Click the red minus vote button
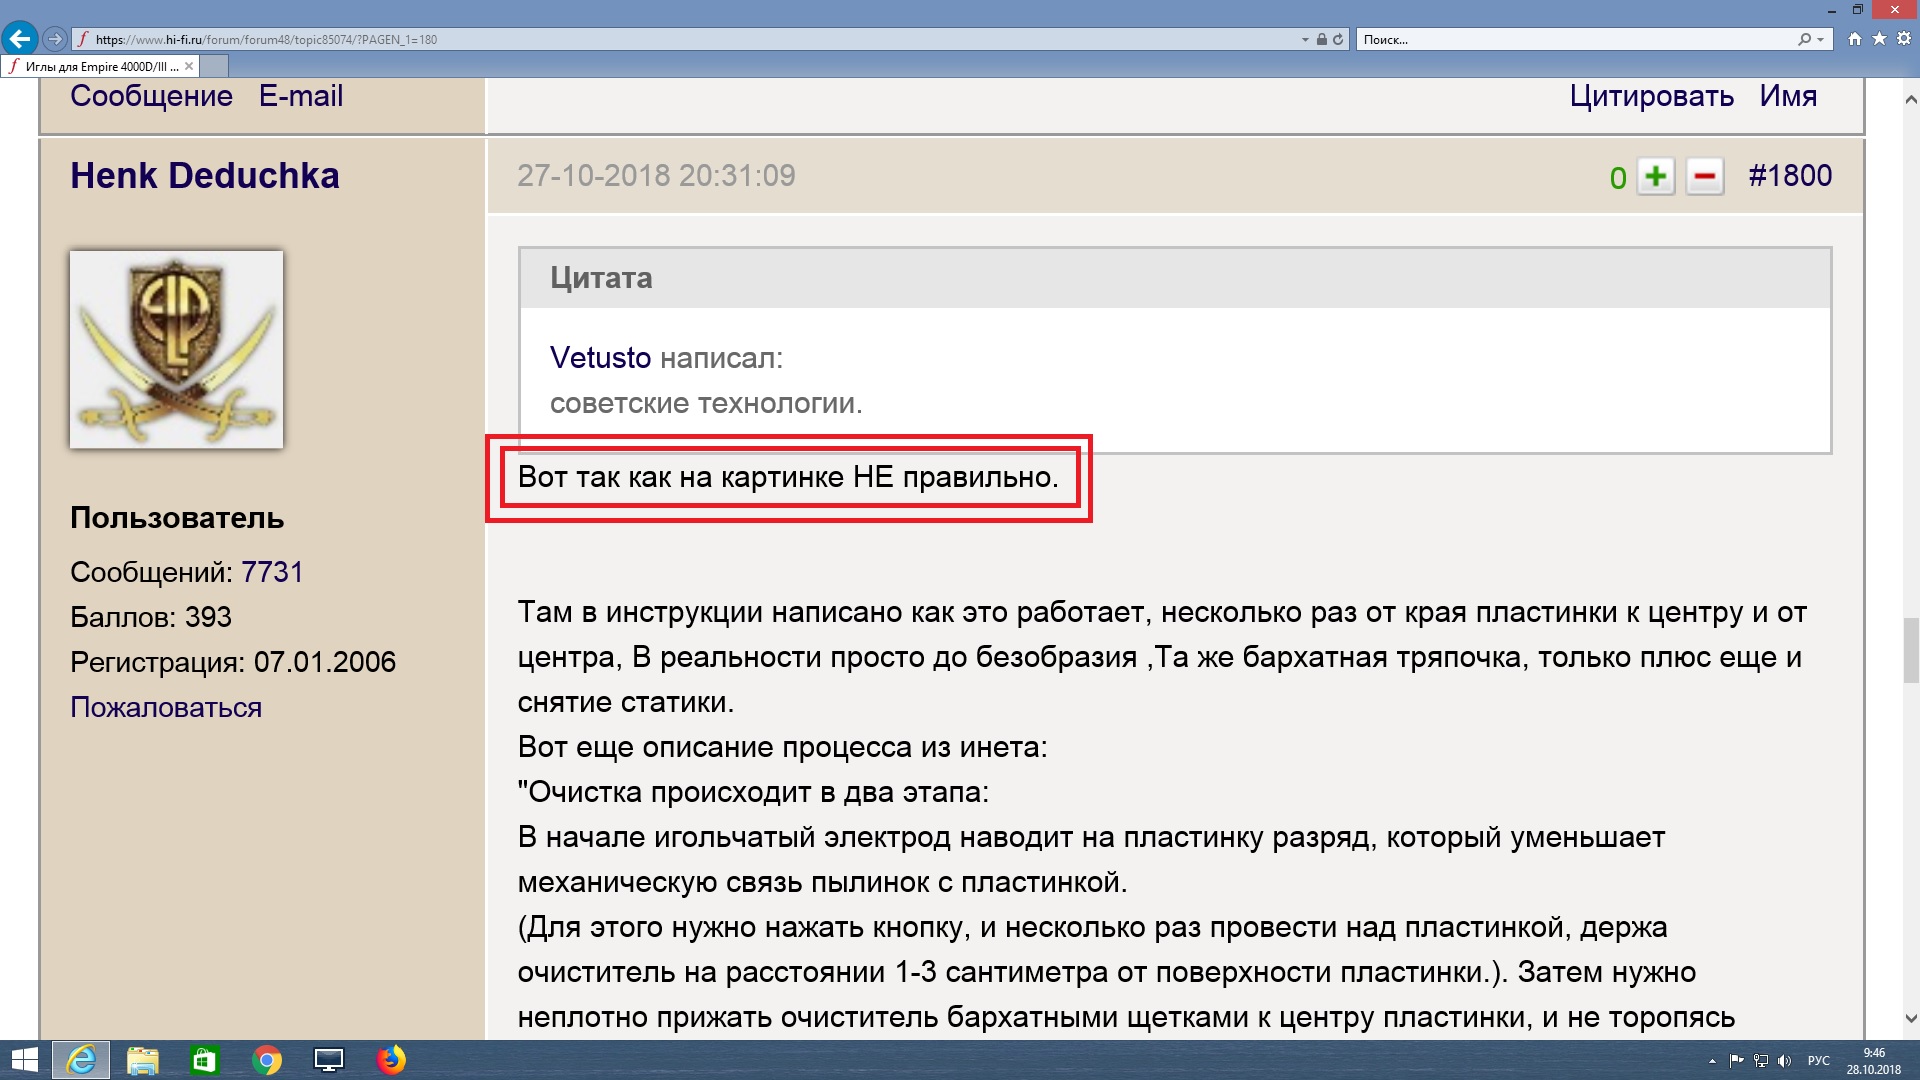 coord(1705,177)
